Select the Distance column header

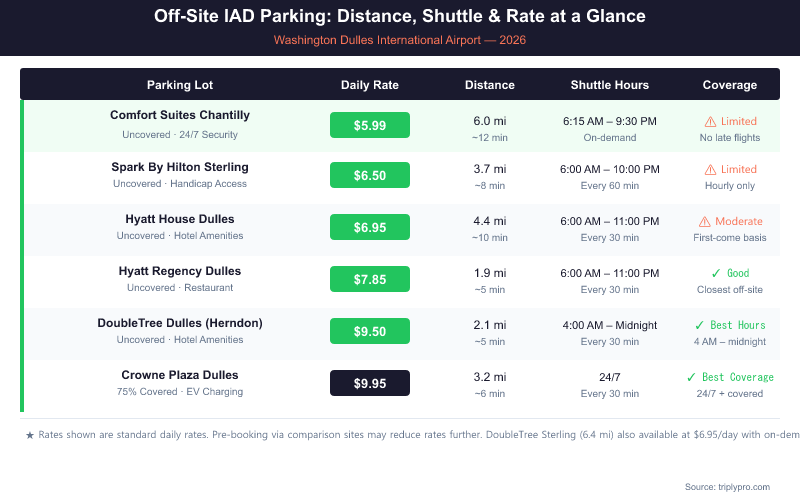point(490,85)
